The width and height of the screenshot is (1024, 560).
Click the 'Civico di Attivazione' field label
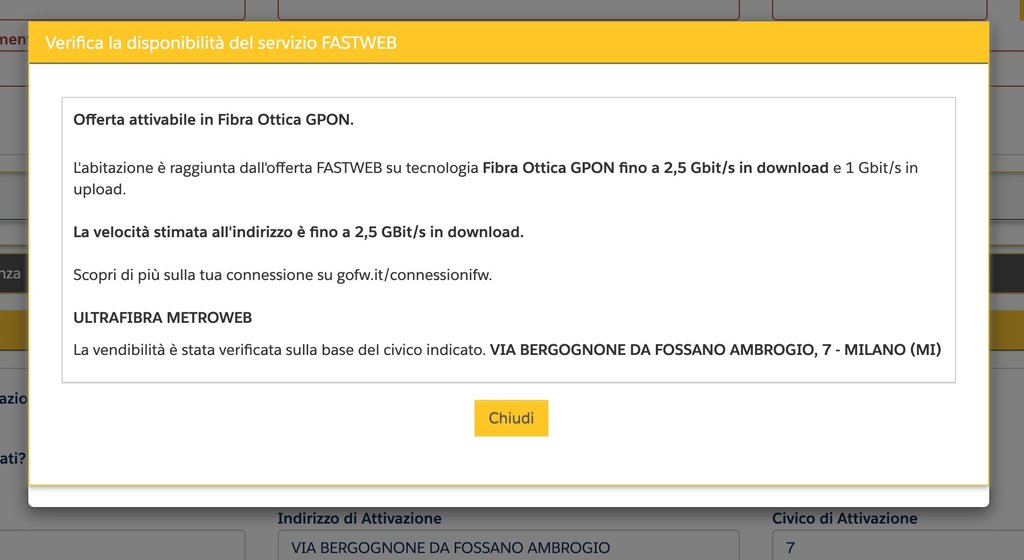(844, 518)
